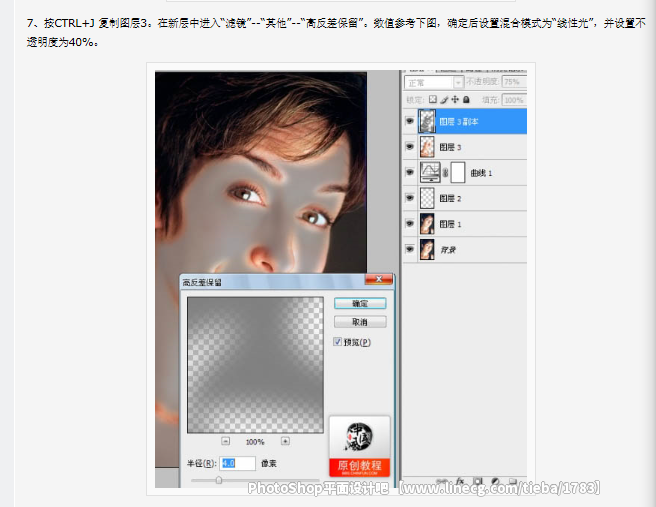Select the layer name 曲线 1

pyautogui.click(x=481, y=173)
